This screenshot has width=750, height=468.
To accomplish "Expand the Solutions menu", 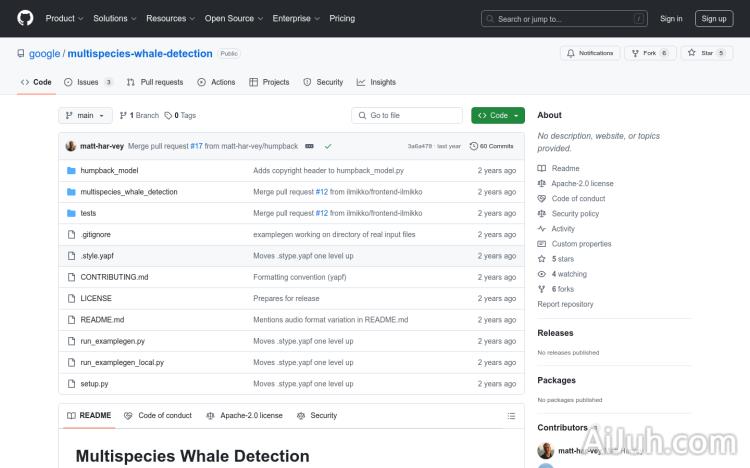I will point(114,18).
